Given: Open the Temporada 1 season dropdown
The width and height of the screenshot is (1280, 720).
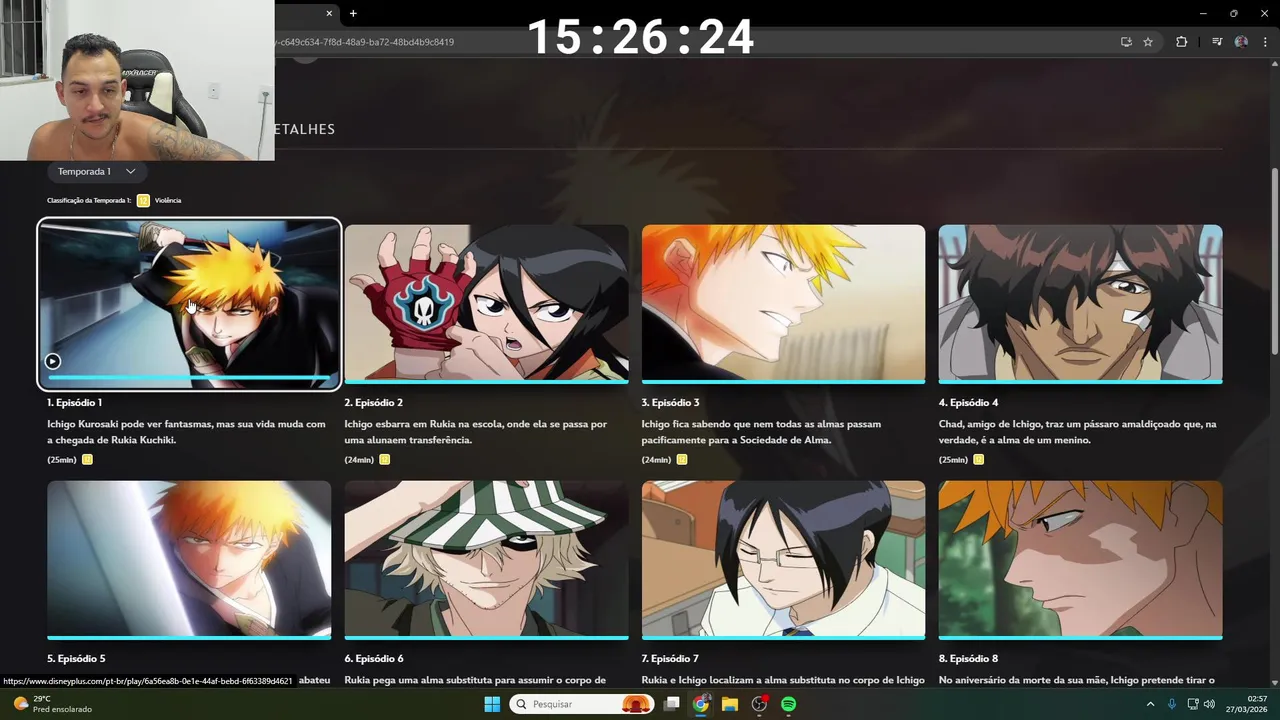Looking at the screenshot, I should tap(96, 172).
